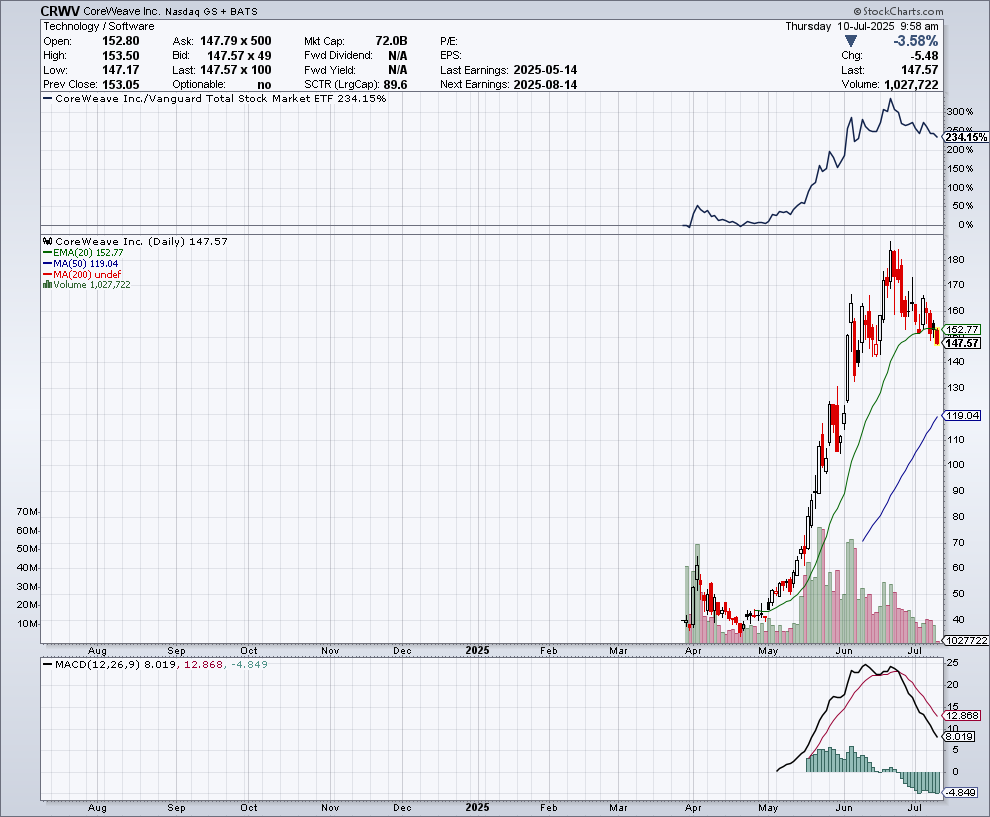Viewport: 990px width, 817px height.
Task: Click the Fwd Dividend value N/A
Action: (x=398, y=56)
